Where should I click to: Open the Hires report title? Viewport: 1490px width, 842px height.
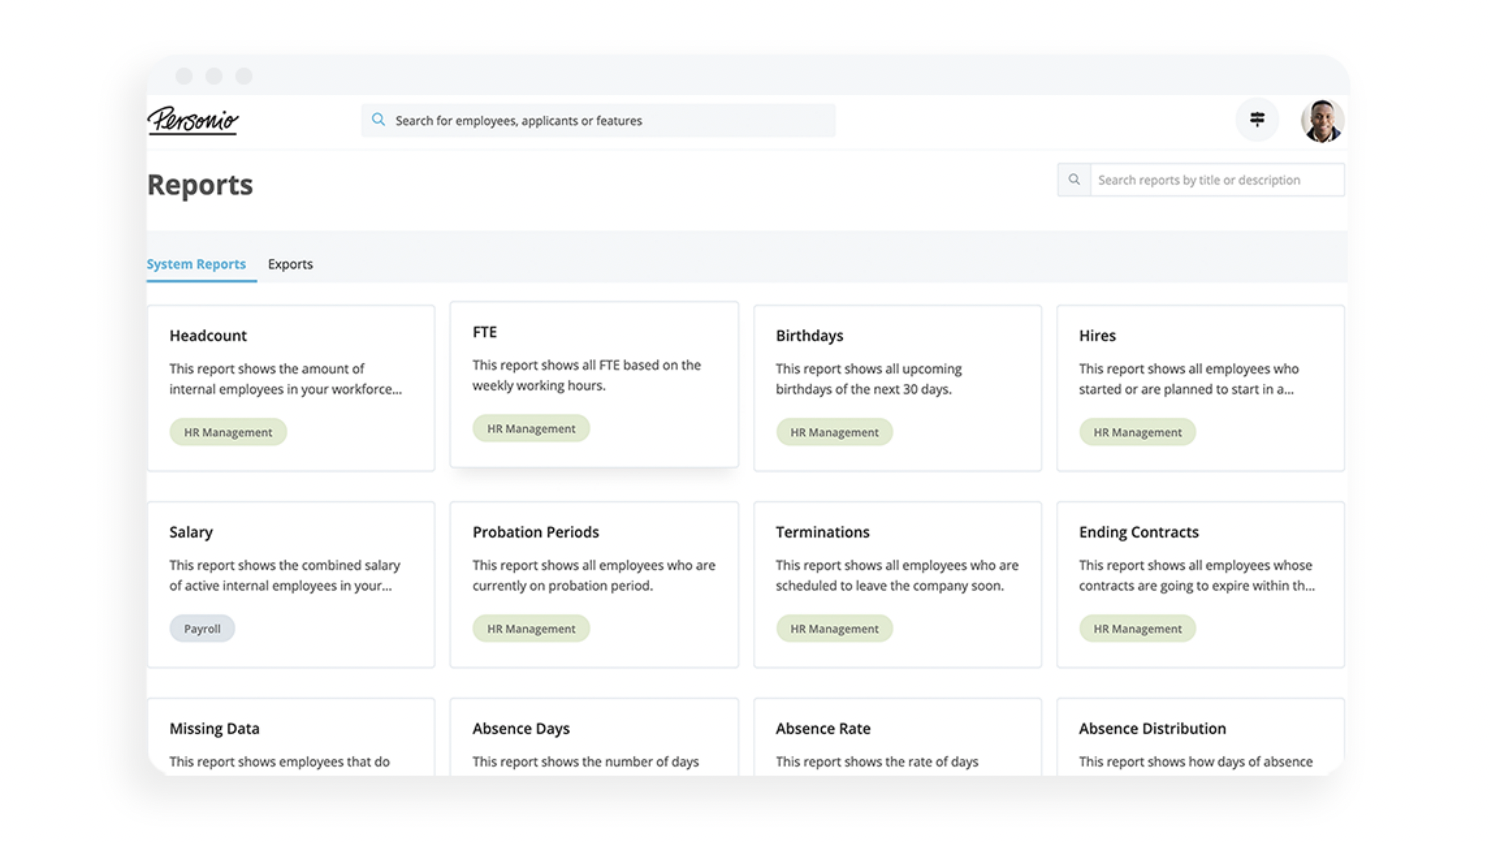pyautogui.click(x=1097, y=336)
